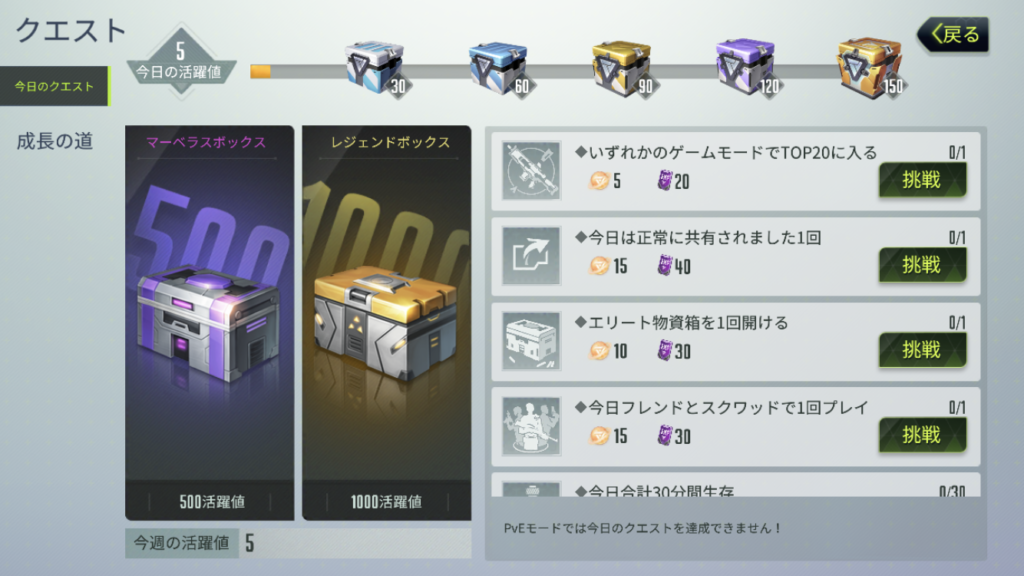The width and height of the screenshot is (1024, 576).
Task: Start 挑戦 for the friend squad quest
Action: coord(922,435)
